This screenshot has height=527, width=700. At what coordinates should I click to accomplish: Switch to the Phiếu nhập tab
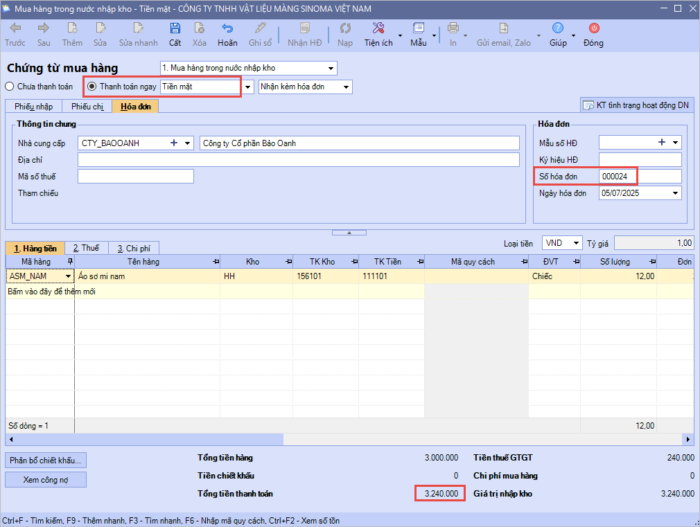point(33,106)
